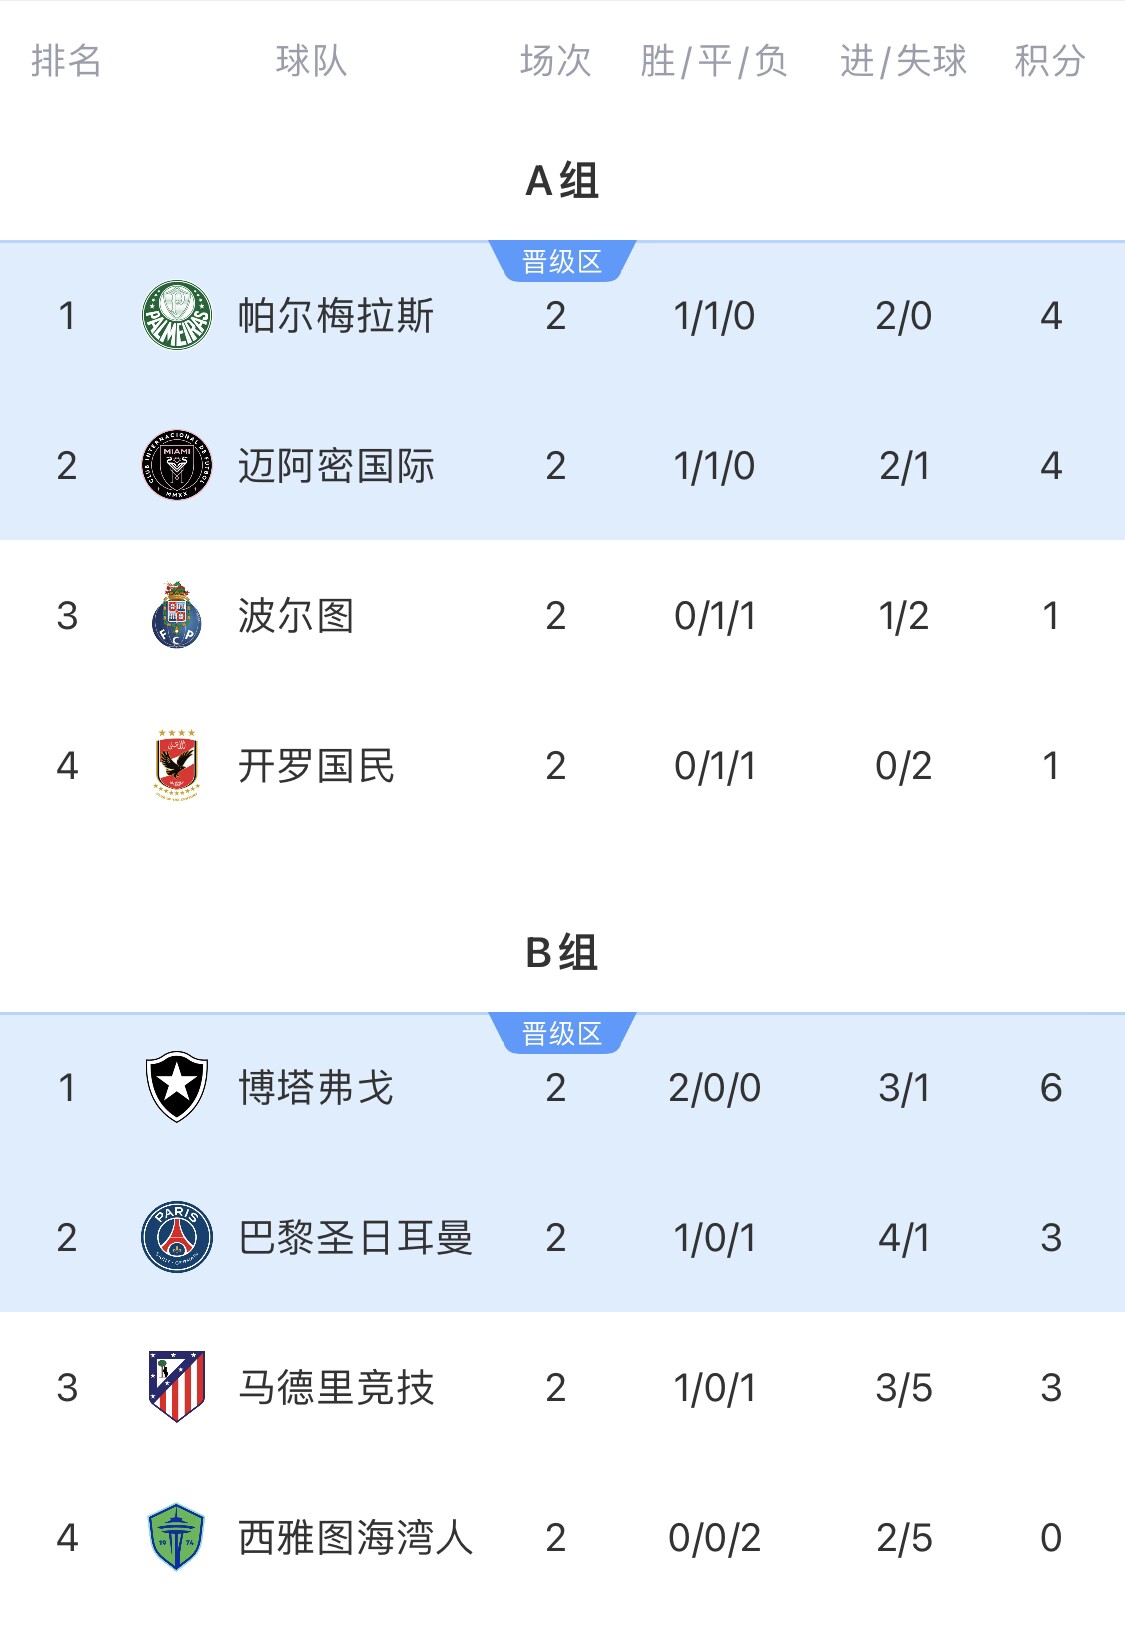Image resolution: width=1125 pixels, height=1629 pixels.
Task: Select the 胜/平/负 column header
Action: point(713,61)
